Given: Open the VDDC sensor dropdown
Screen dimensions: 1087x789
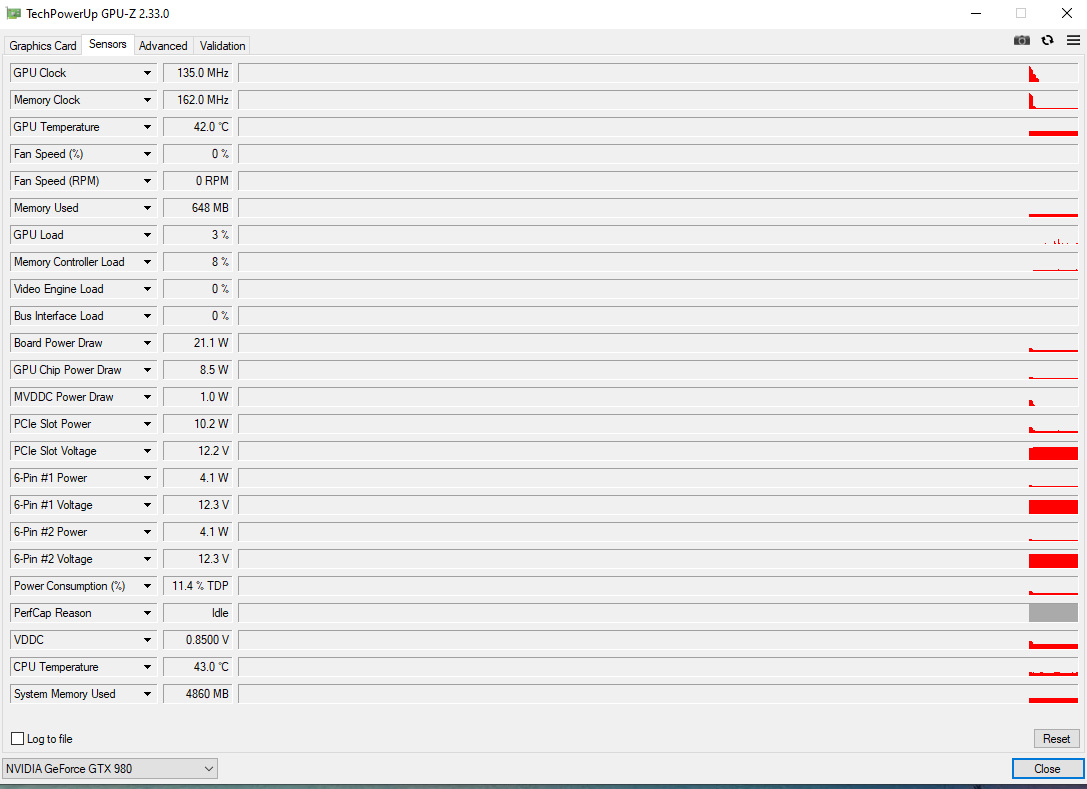Looking at the screenshot, I should (148, 641).
